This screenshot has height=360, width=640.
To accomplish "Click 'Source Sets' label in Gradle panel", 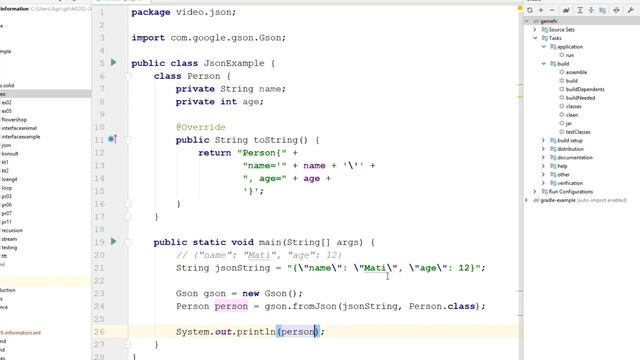I will coord(561,29).
